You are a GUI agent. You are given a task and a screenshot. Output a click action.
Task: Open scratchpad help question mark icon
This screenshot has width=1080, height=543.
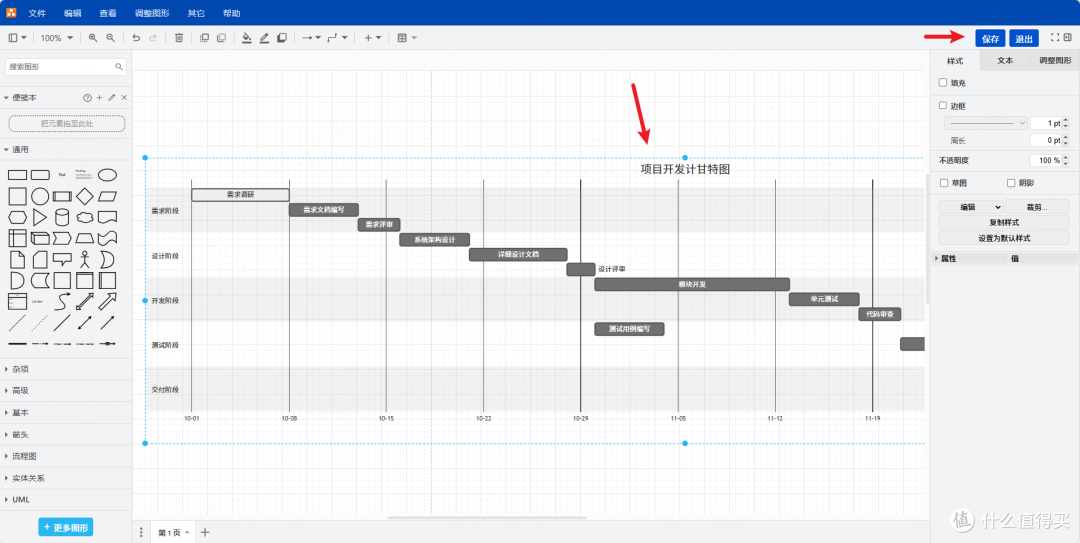click(87, 98)
